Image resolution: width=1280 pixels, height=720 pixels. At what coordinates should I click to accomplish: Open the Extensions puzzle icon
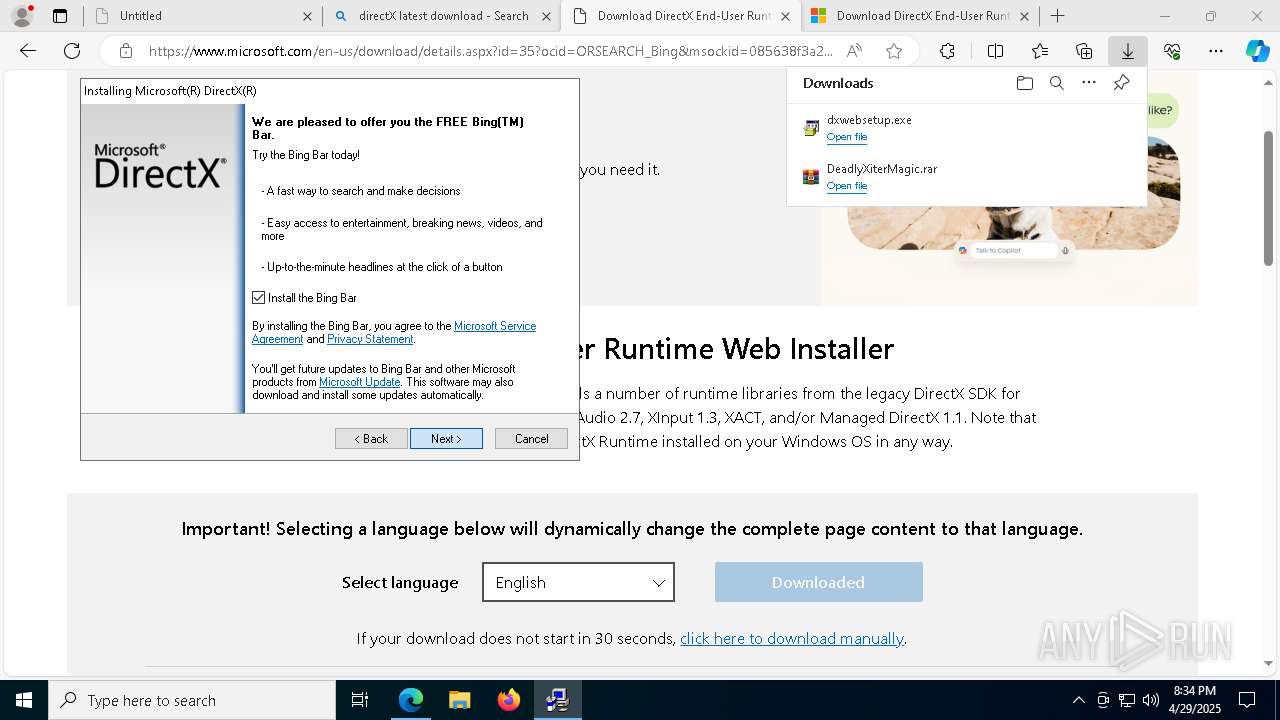coord(947,51)
